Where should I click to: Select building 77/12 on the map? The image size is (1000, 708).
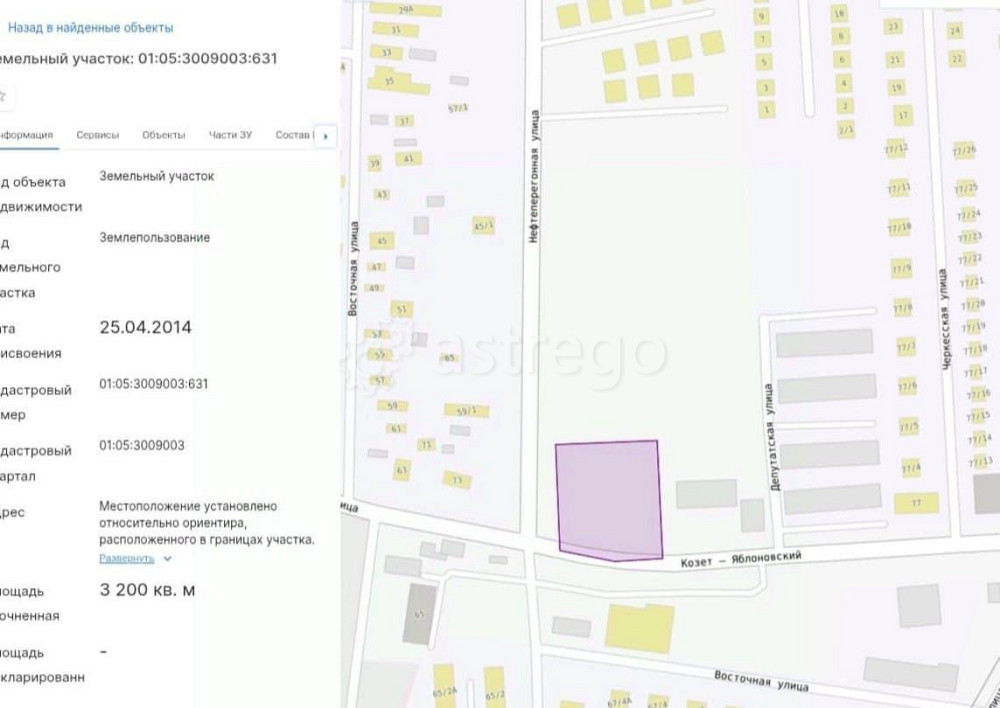(x=899, y=149)
